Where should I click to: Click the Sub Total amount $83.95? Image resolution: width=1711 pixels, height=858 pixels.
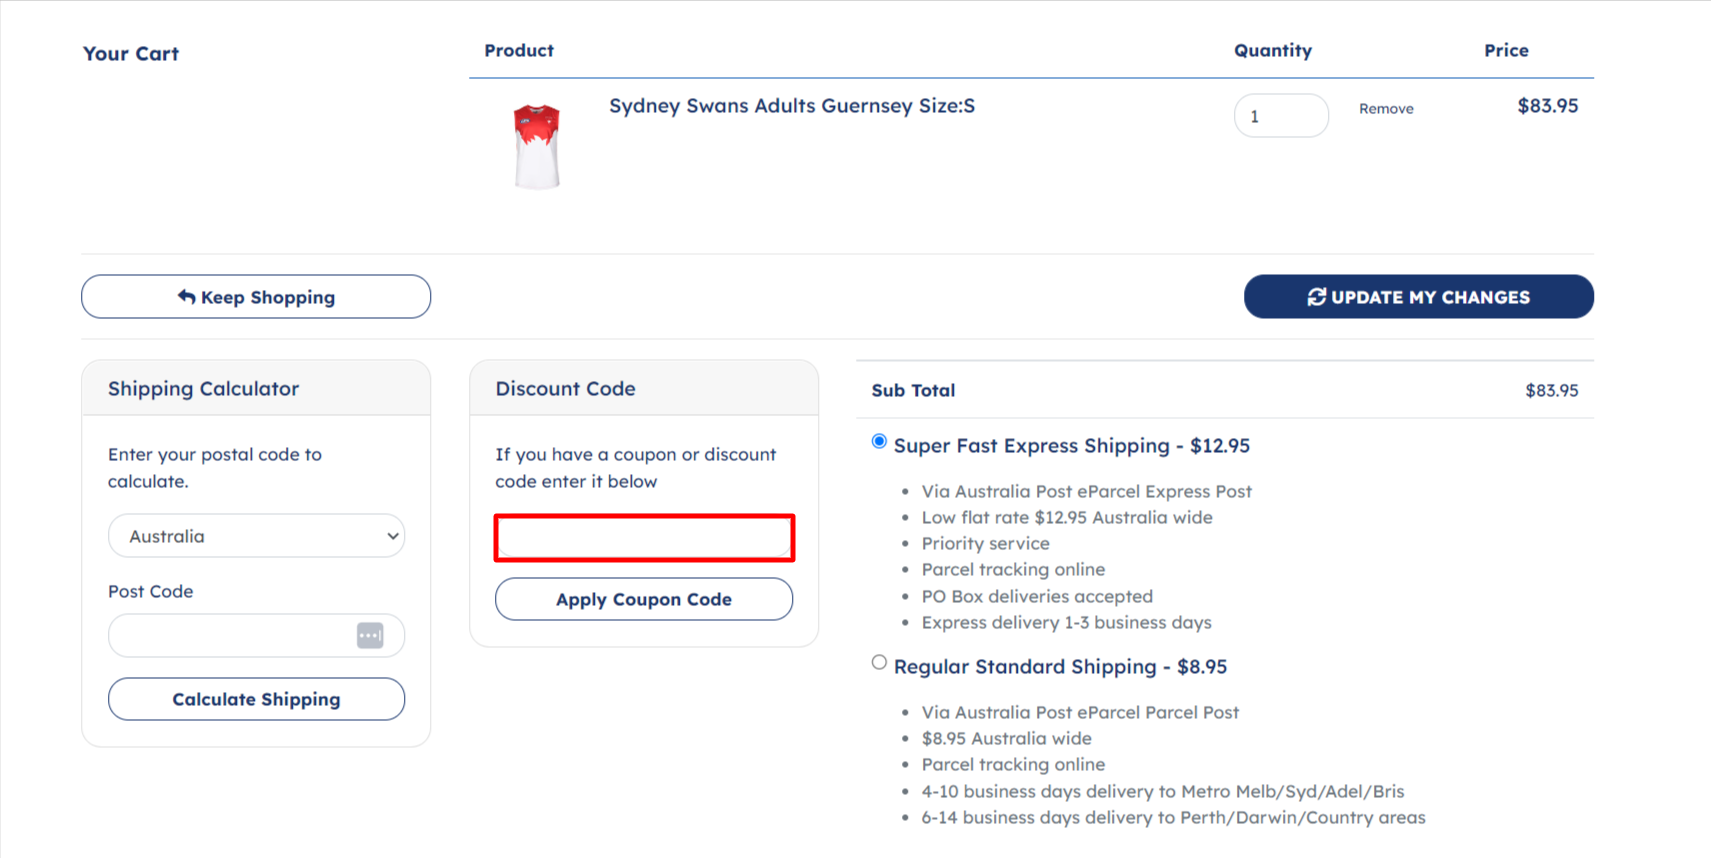point(1551,391)
